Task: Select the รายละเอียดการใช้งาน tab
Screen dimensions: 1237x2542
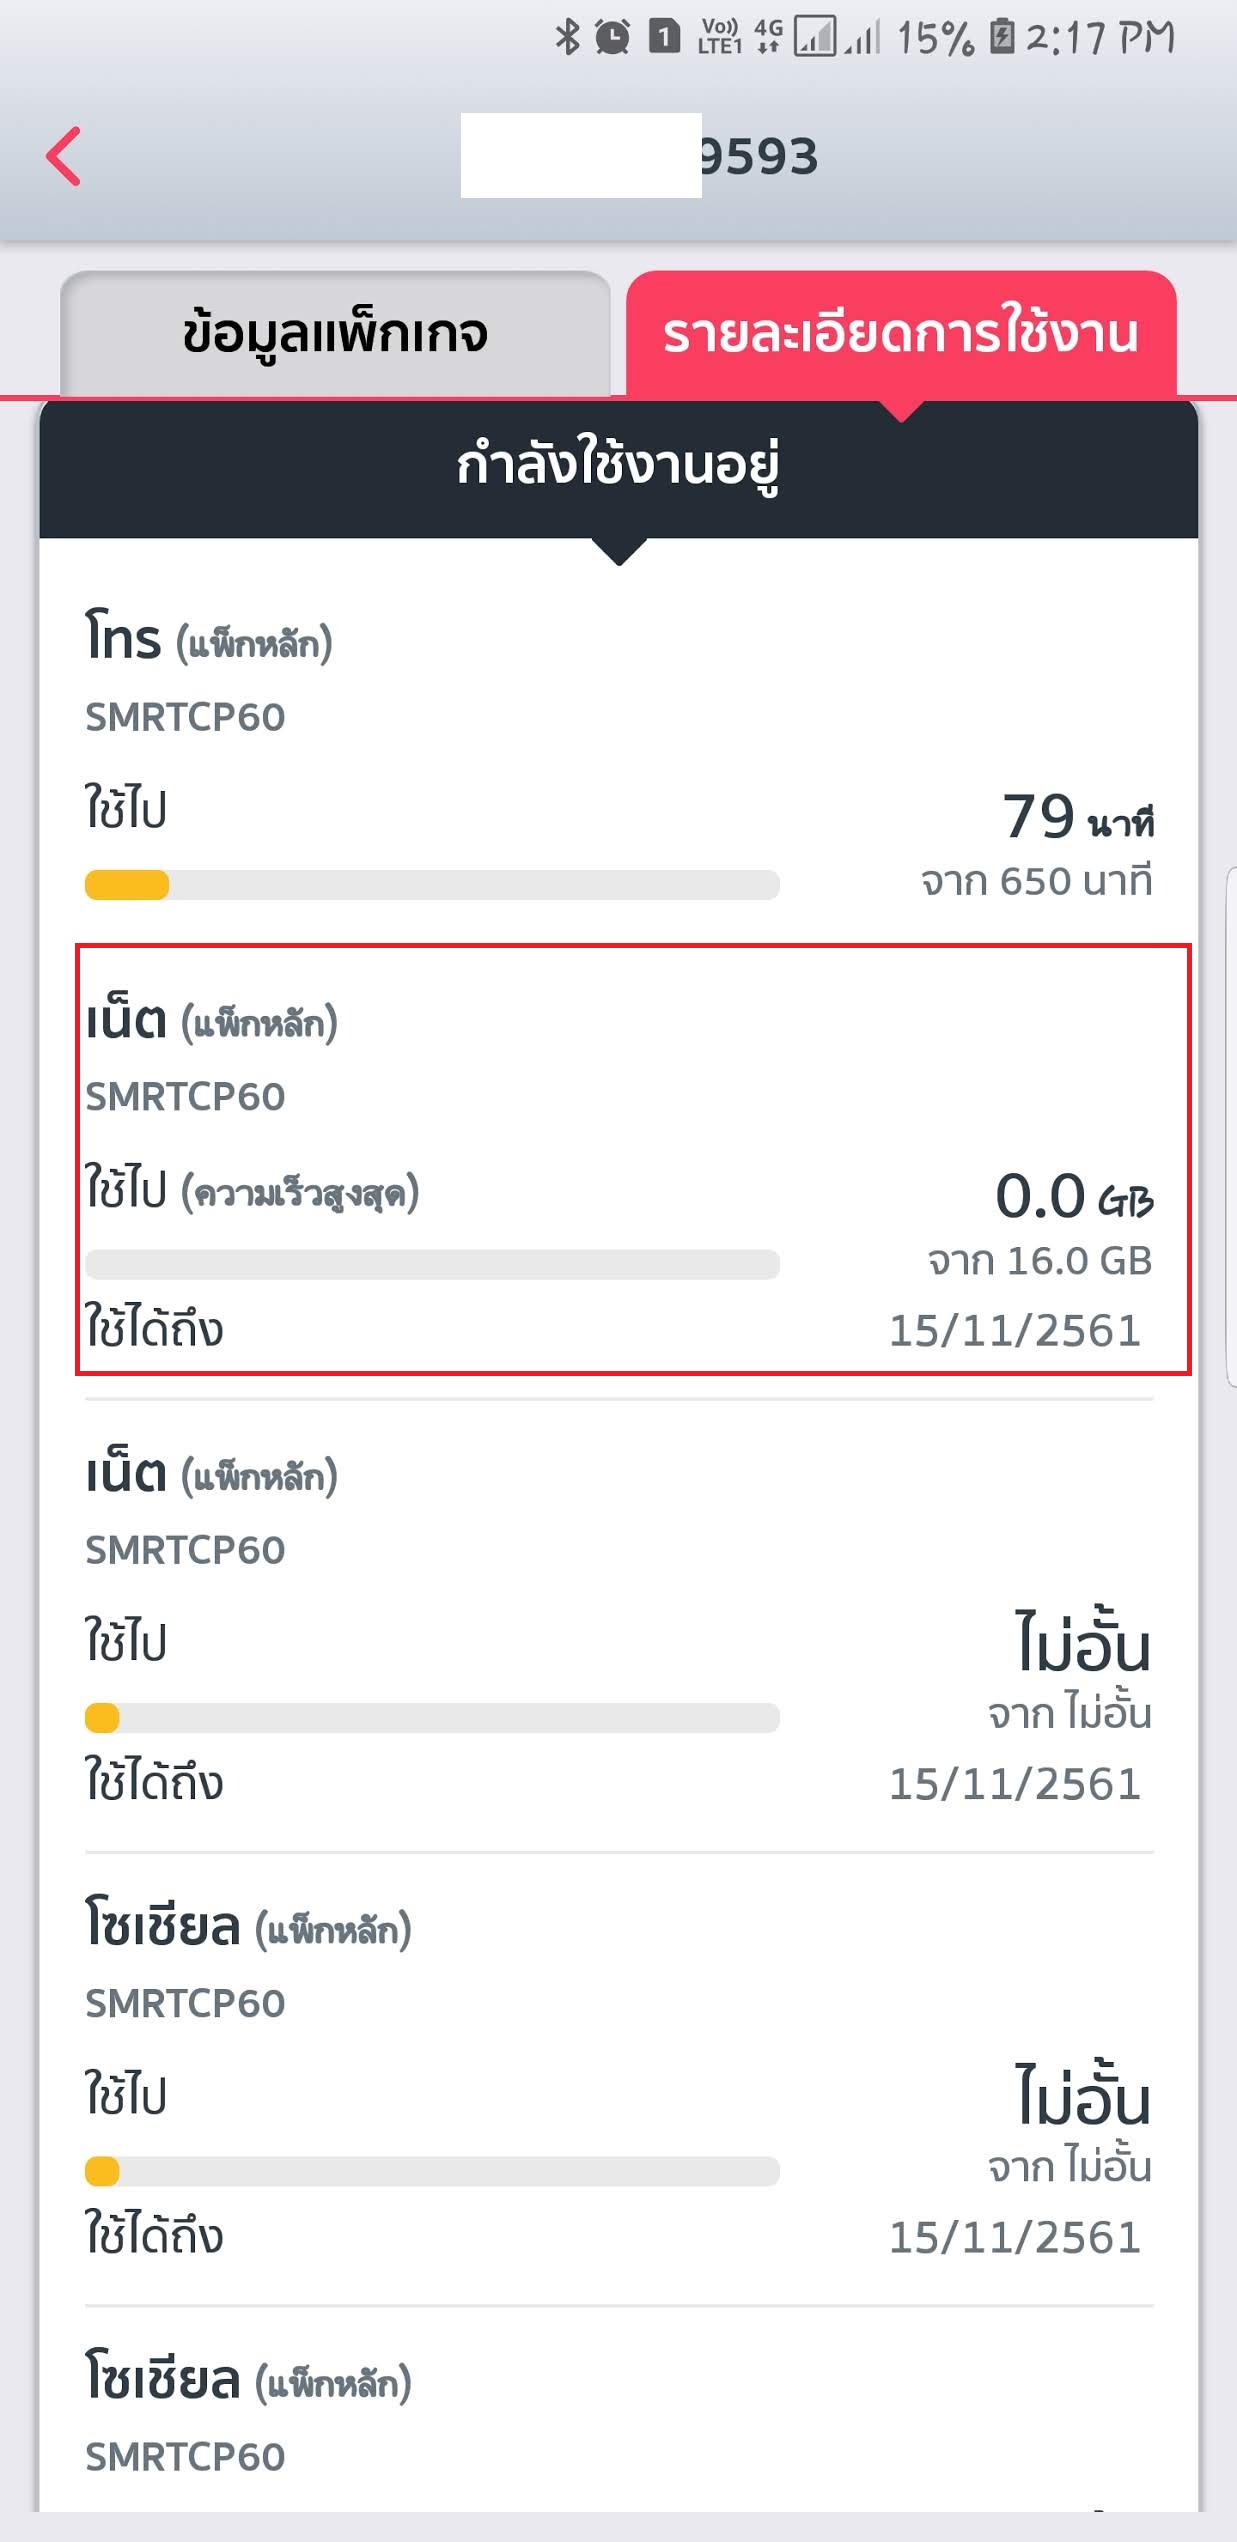Action: pyautogui.click(x=900, y=334)
